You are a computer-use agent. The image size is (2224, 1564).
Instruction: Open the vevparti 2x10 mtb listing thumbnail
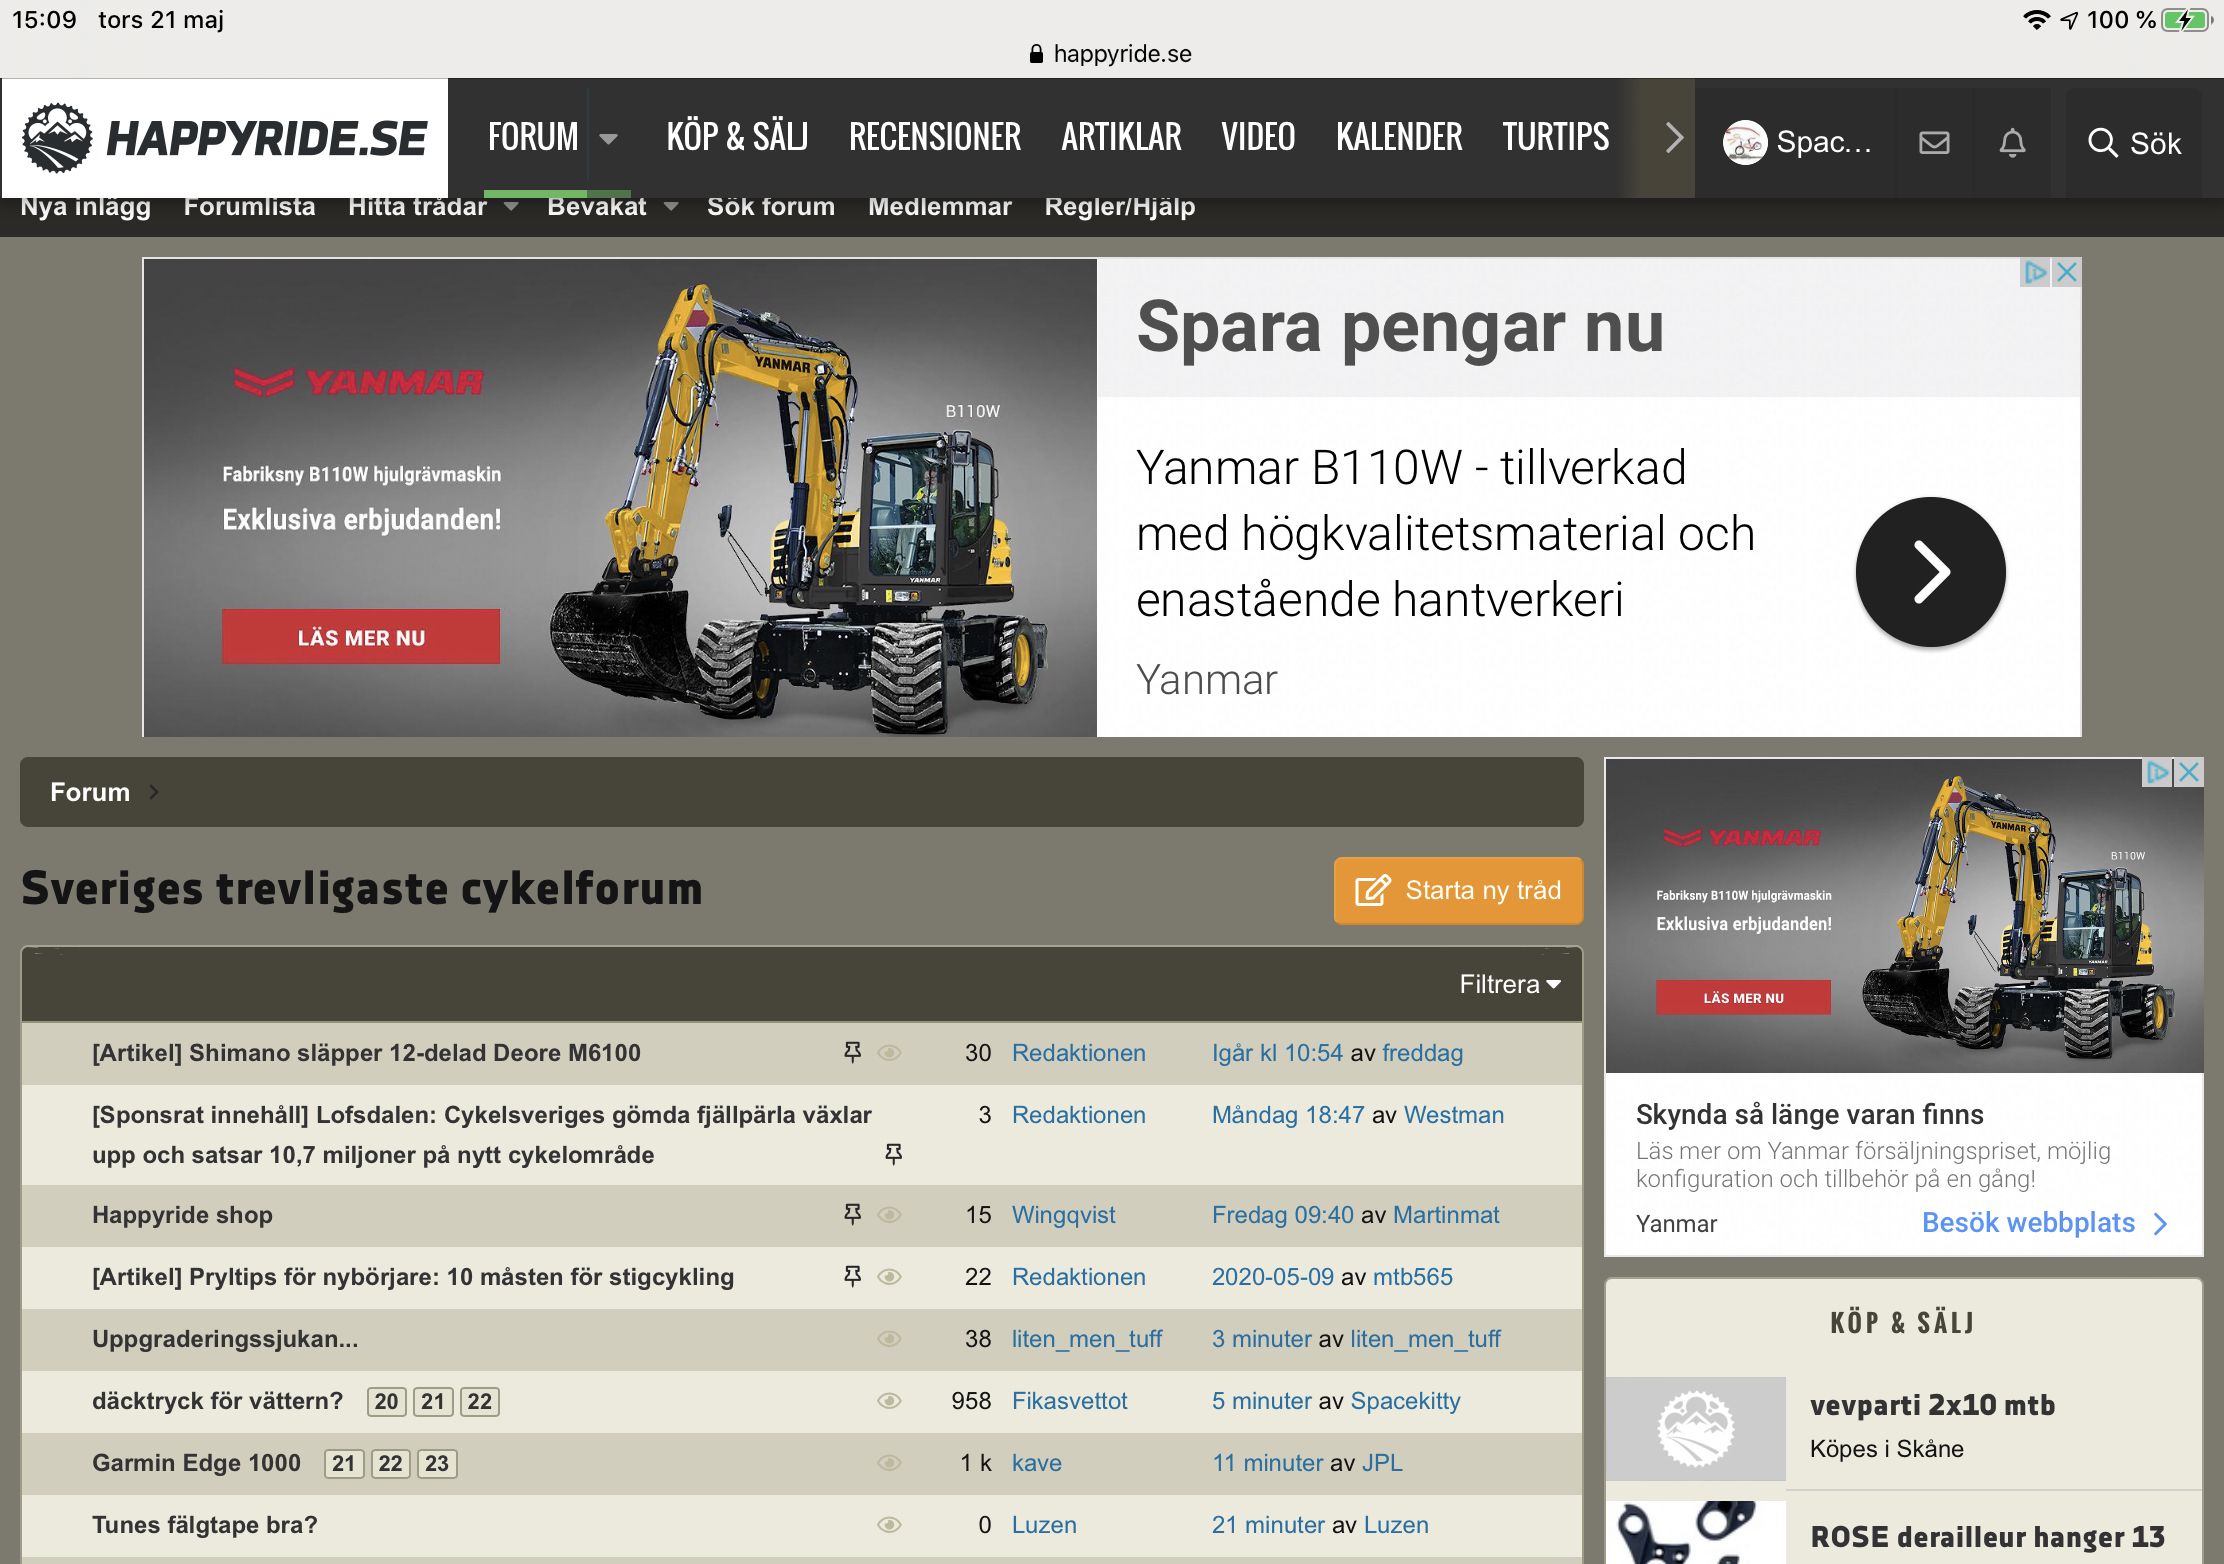[x=1695, y=1429]
